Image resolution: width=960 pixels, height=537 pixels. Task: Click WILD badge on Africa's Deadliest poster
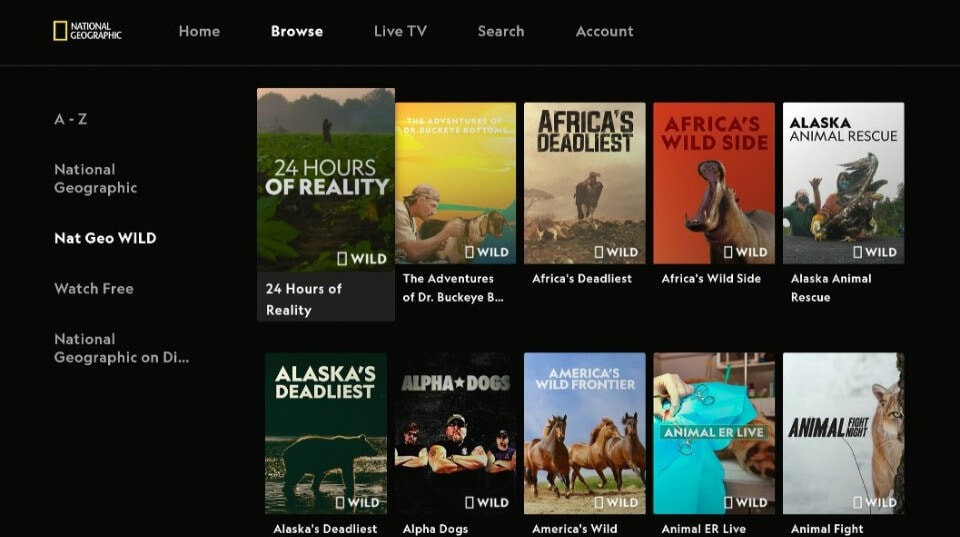[x=617, y=252]
